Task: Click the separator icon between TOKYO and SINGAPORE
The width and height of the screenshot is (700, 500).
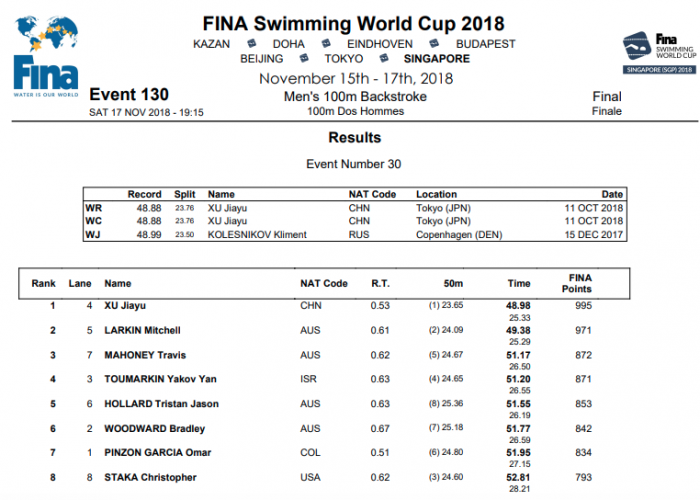Action: [x=382, y=59]
